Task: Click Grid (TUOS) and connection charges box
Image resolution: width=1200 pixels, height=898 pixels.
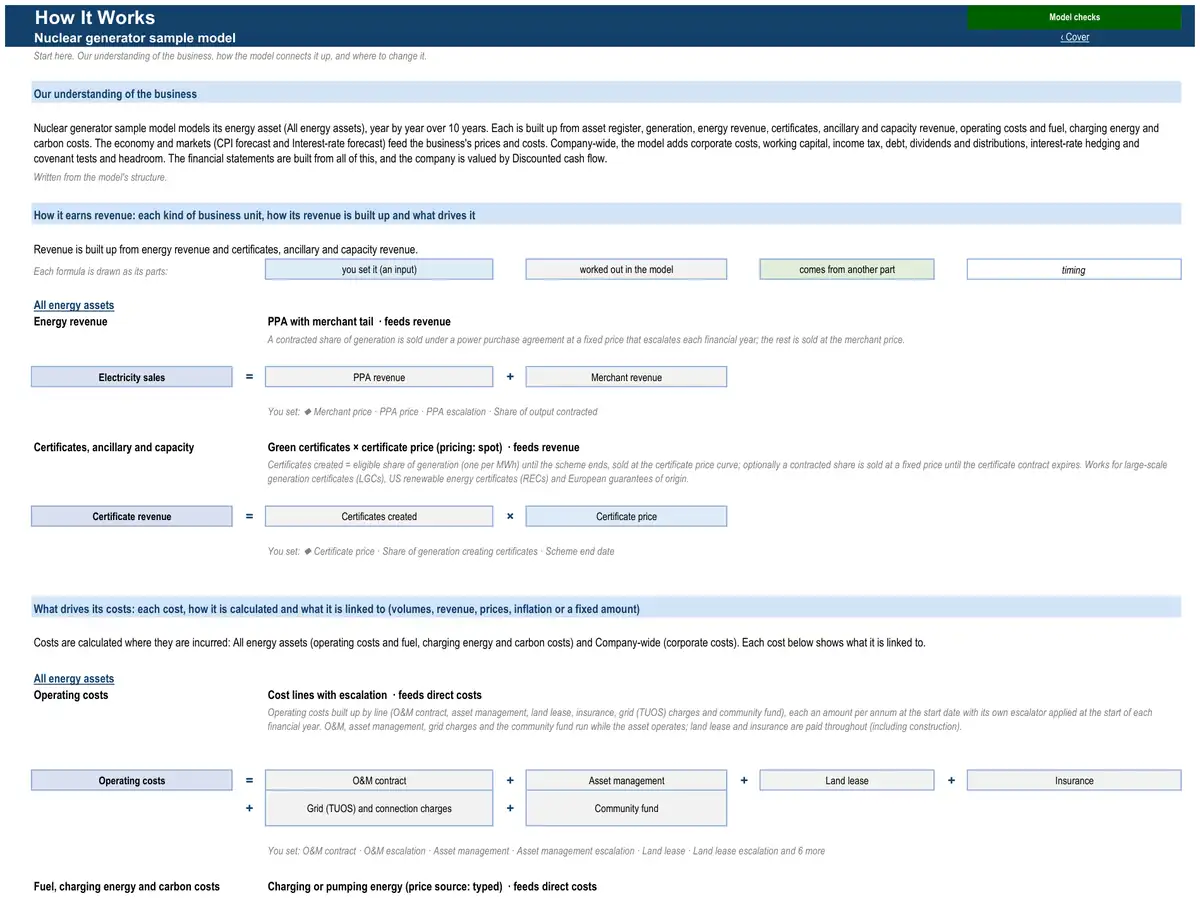Action: point(379,808)
